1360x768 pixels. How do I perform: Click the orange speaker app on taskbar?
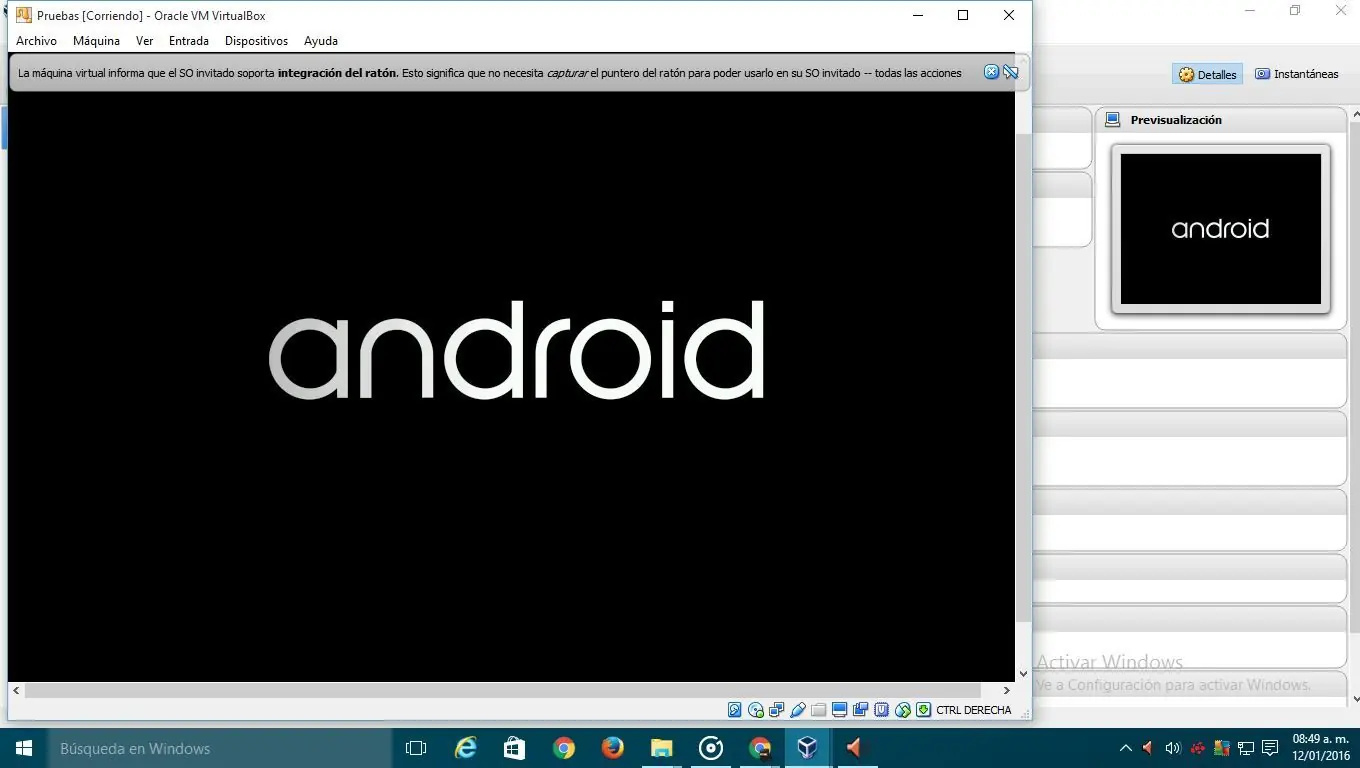[855, 748]
